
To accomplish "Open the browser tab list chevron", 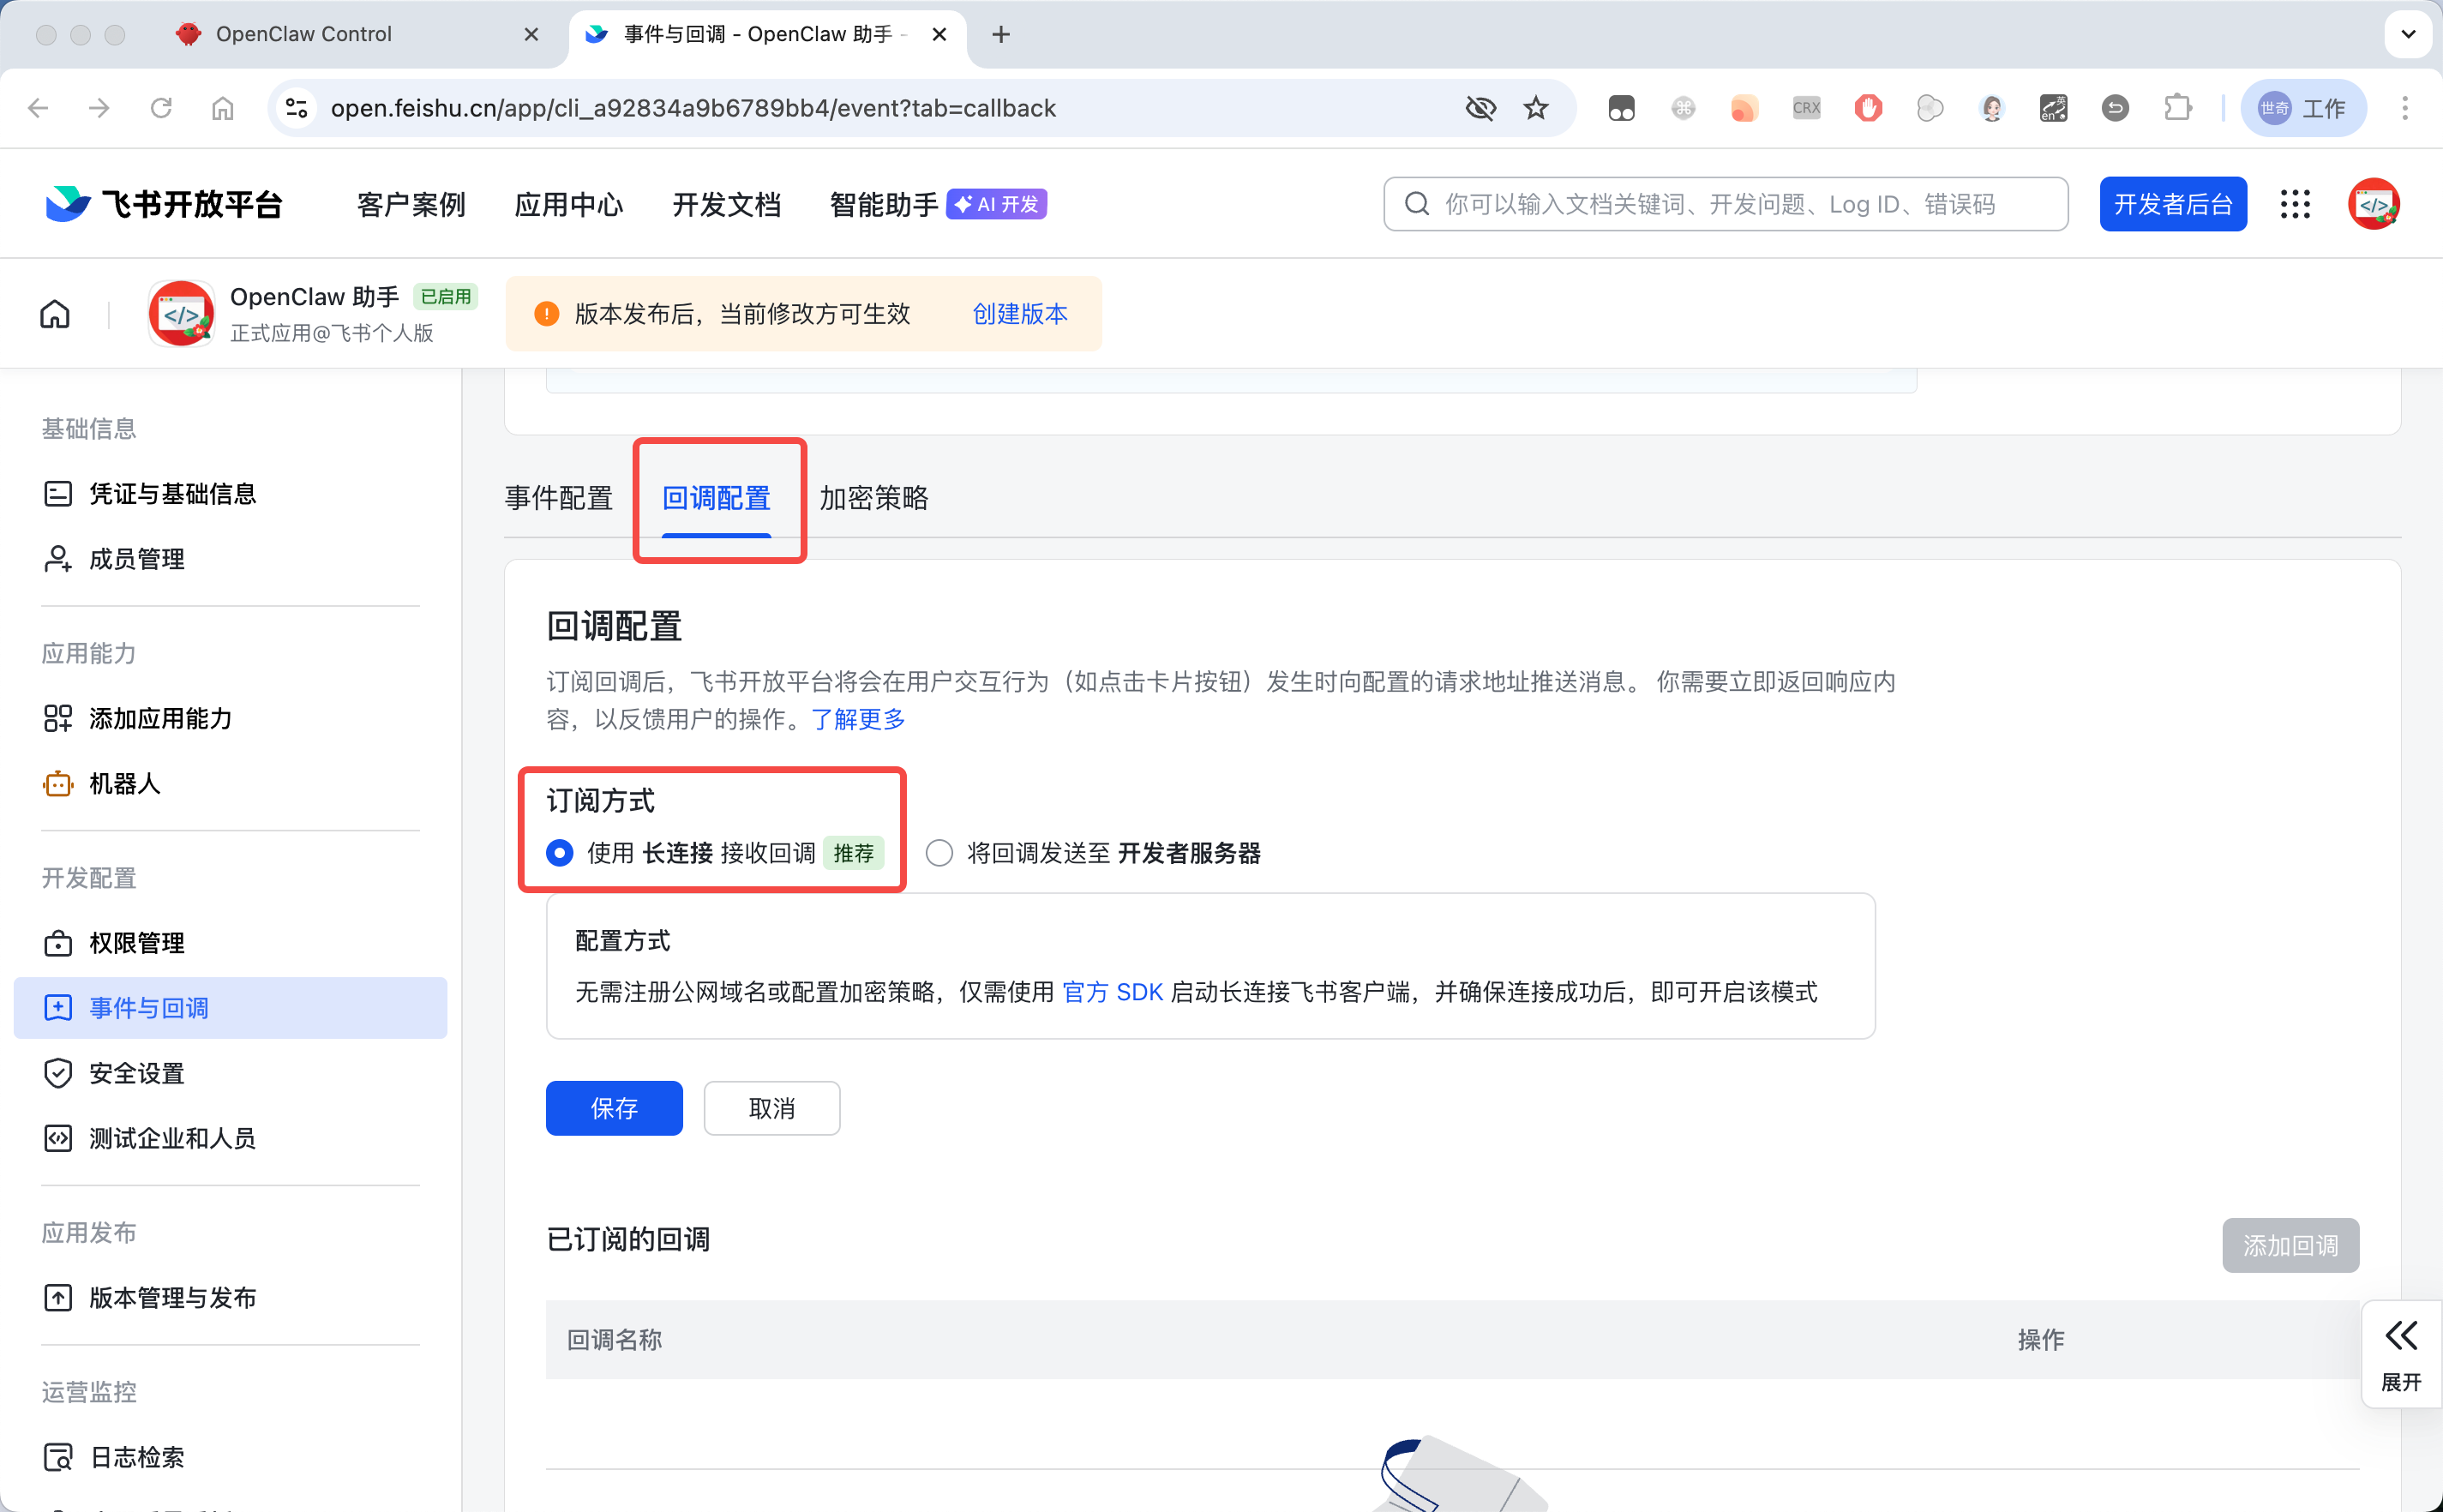I will tap(2409, 33).
